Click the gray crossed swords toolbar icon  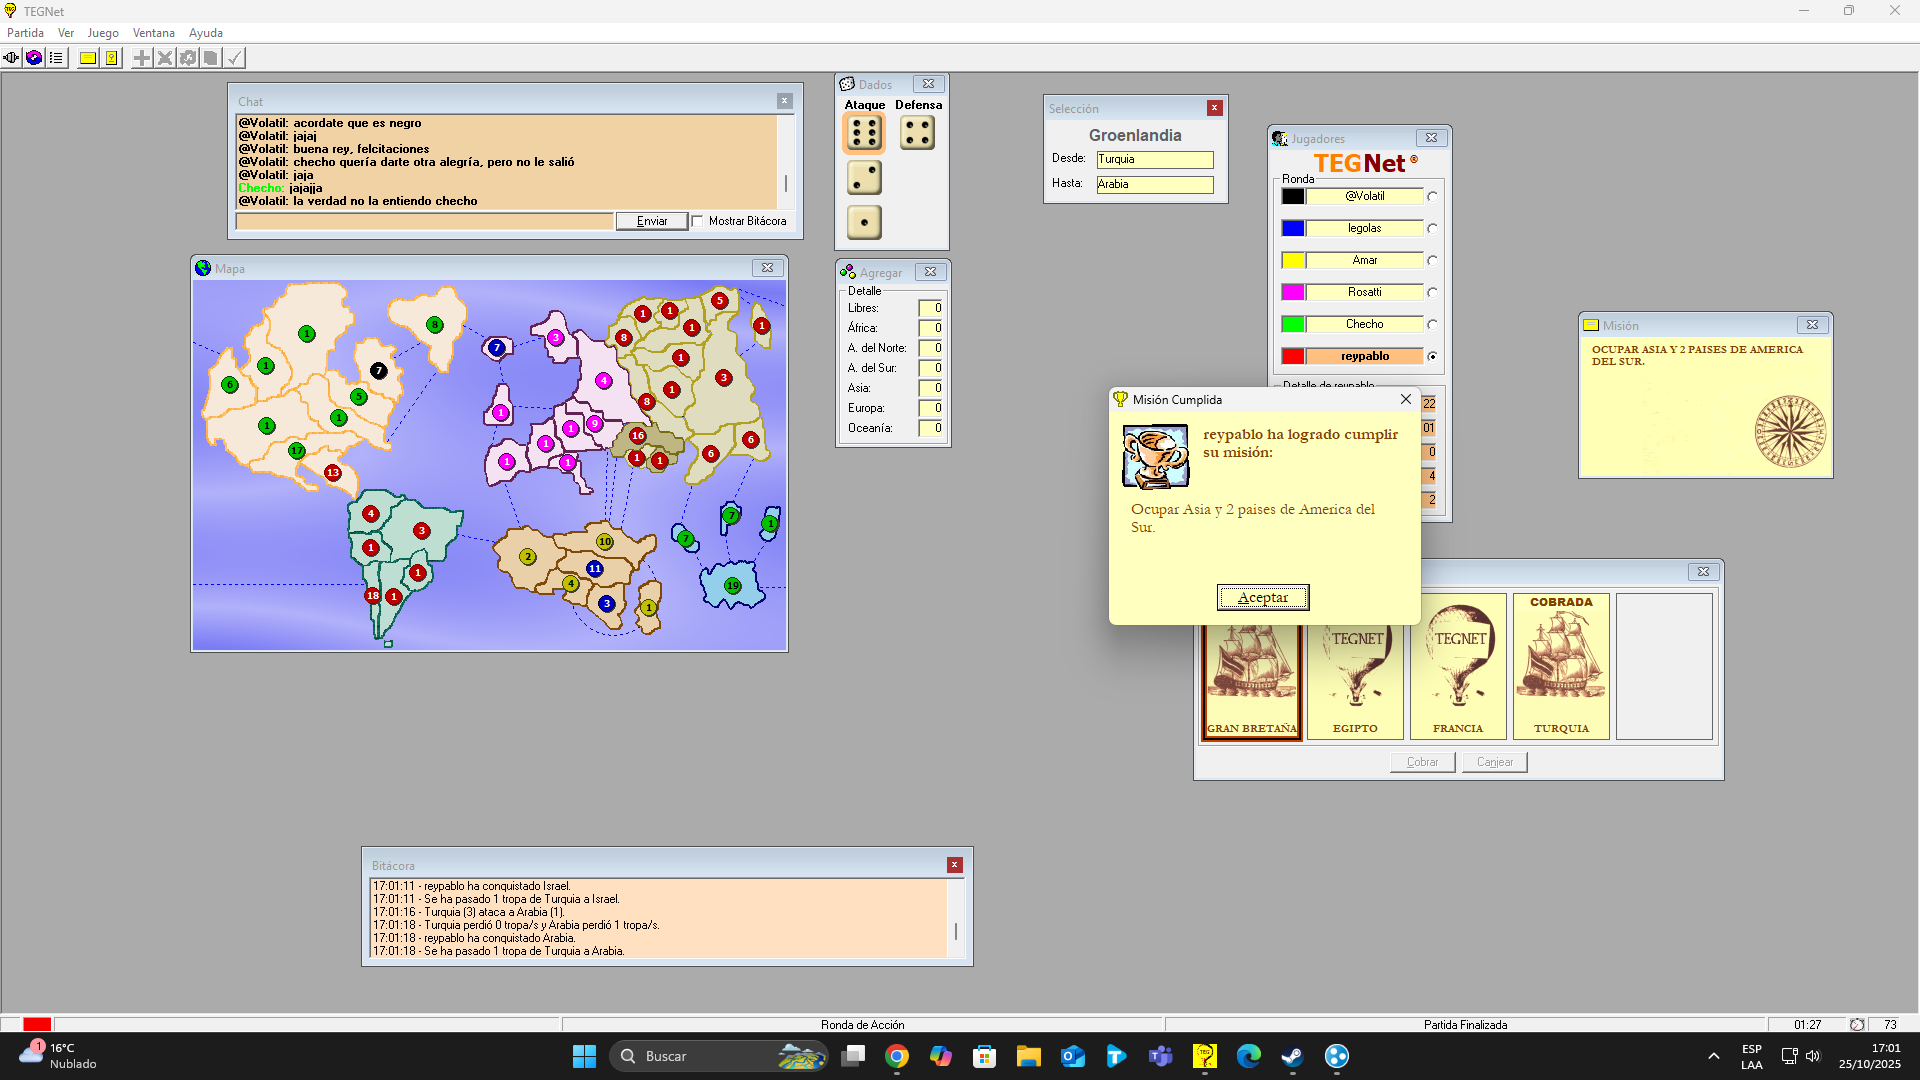(165, 58)
